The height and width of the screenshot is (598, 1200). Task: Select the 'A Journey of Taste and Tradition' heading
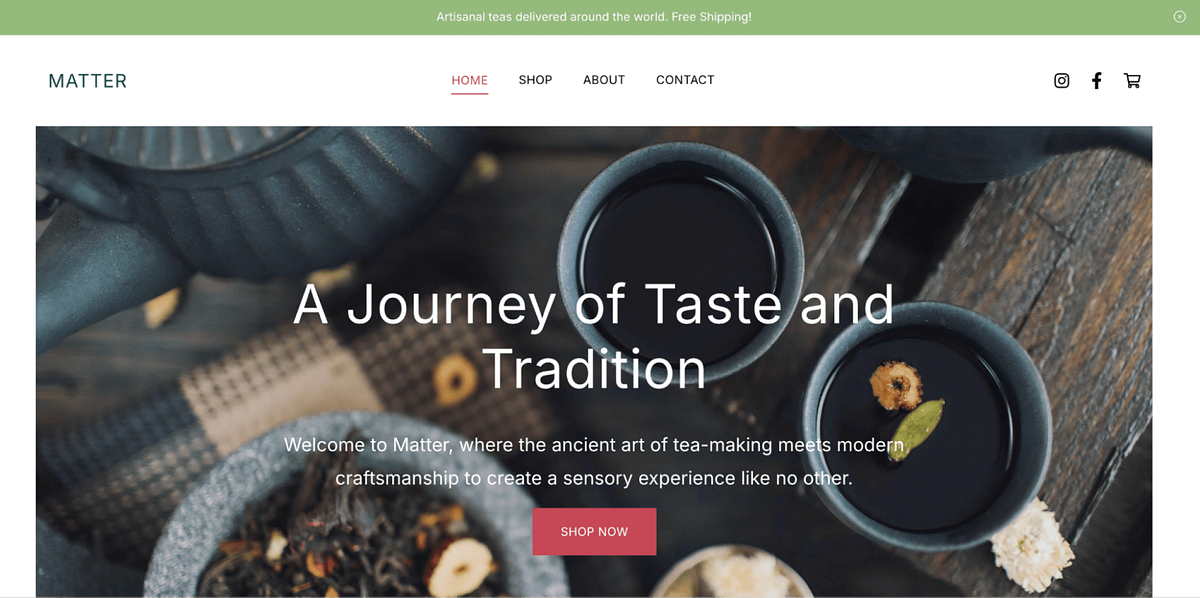click(594, 336)
